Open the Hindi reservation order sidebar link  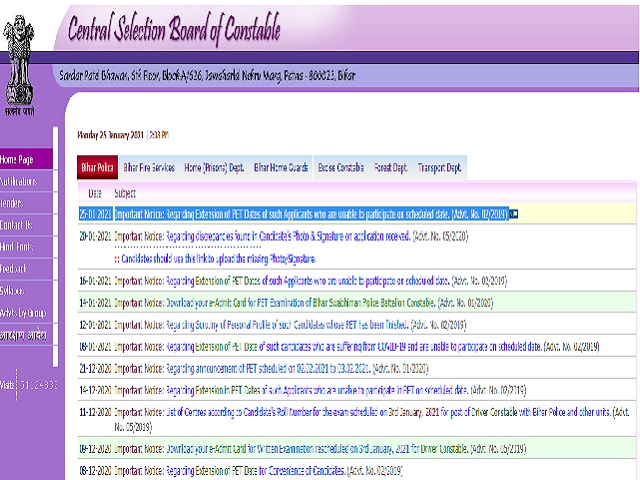click(x=26, y=335)
